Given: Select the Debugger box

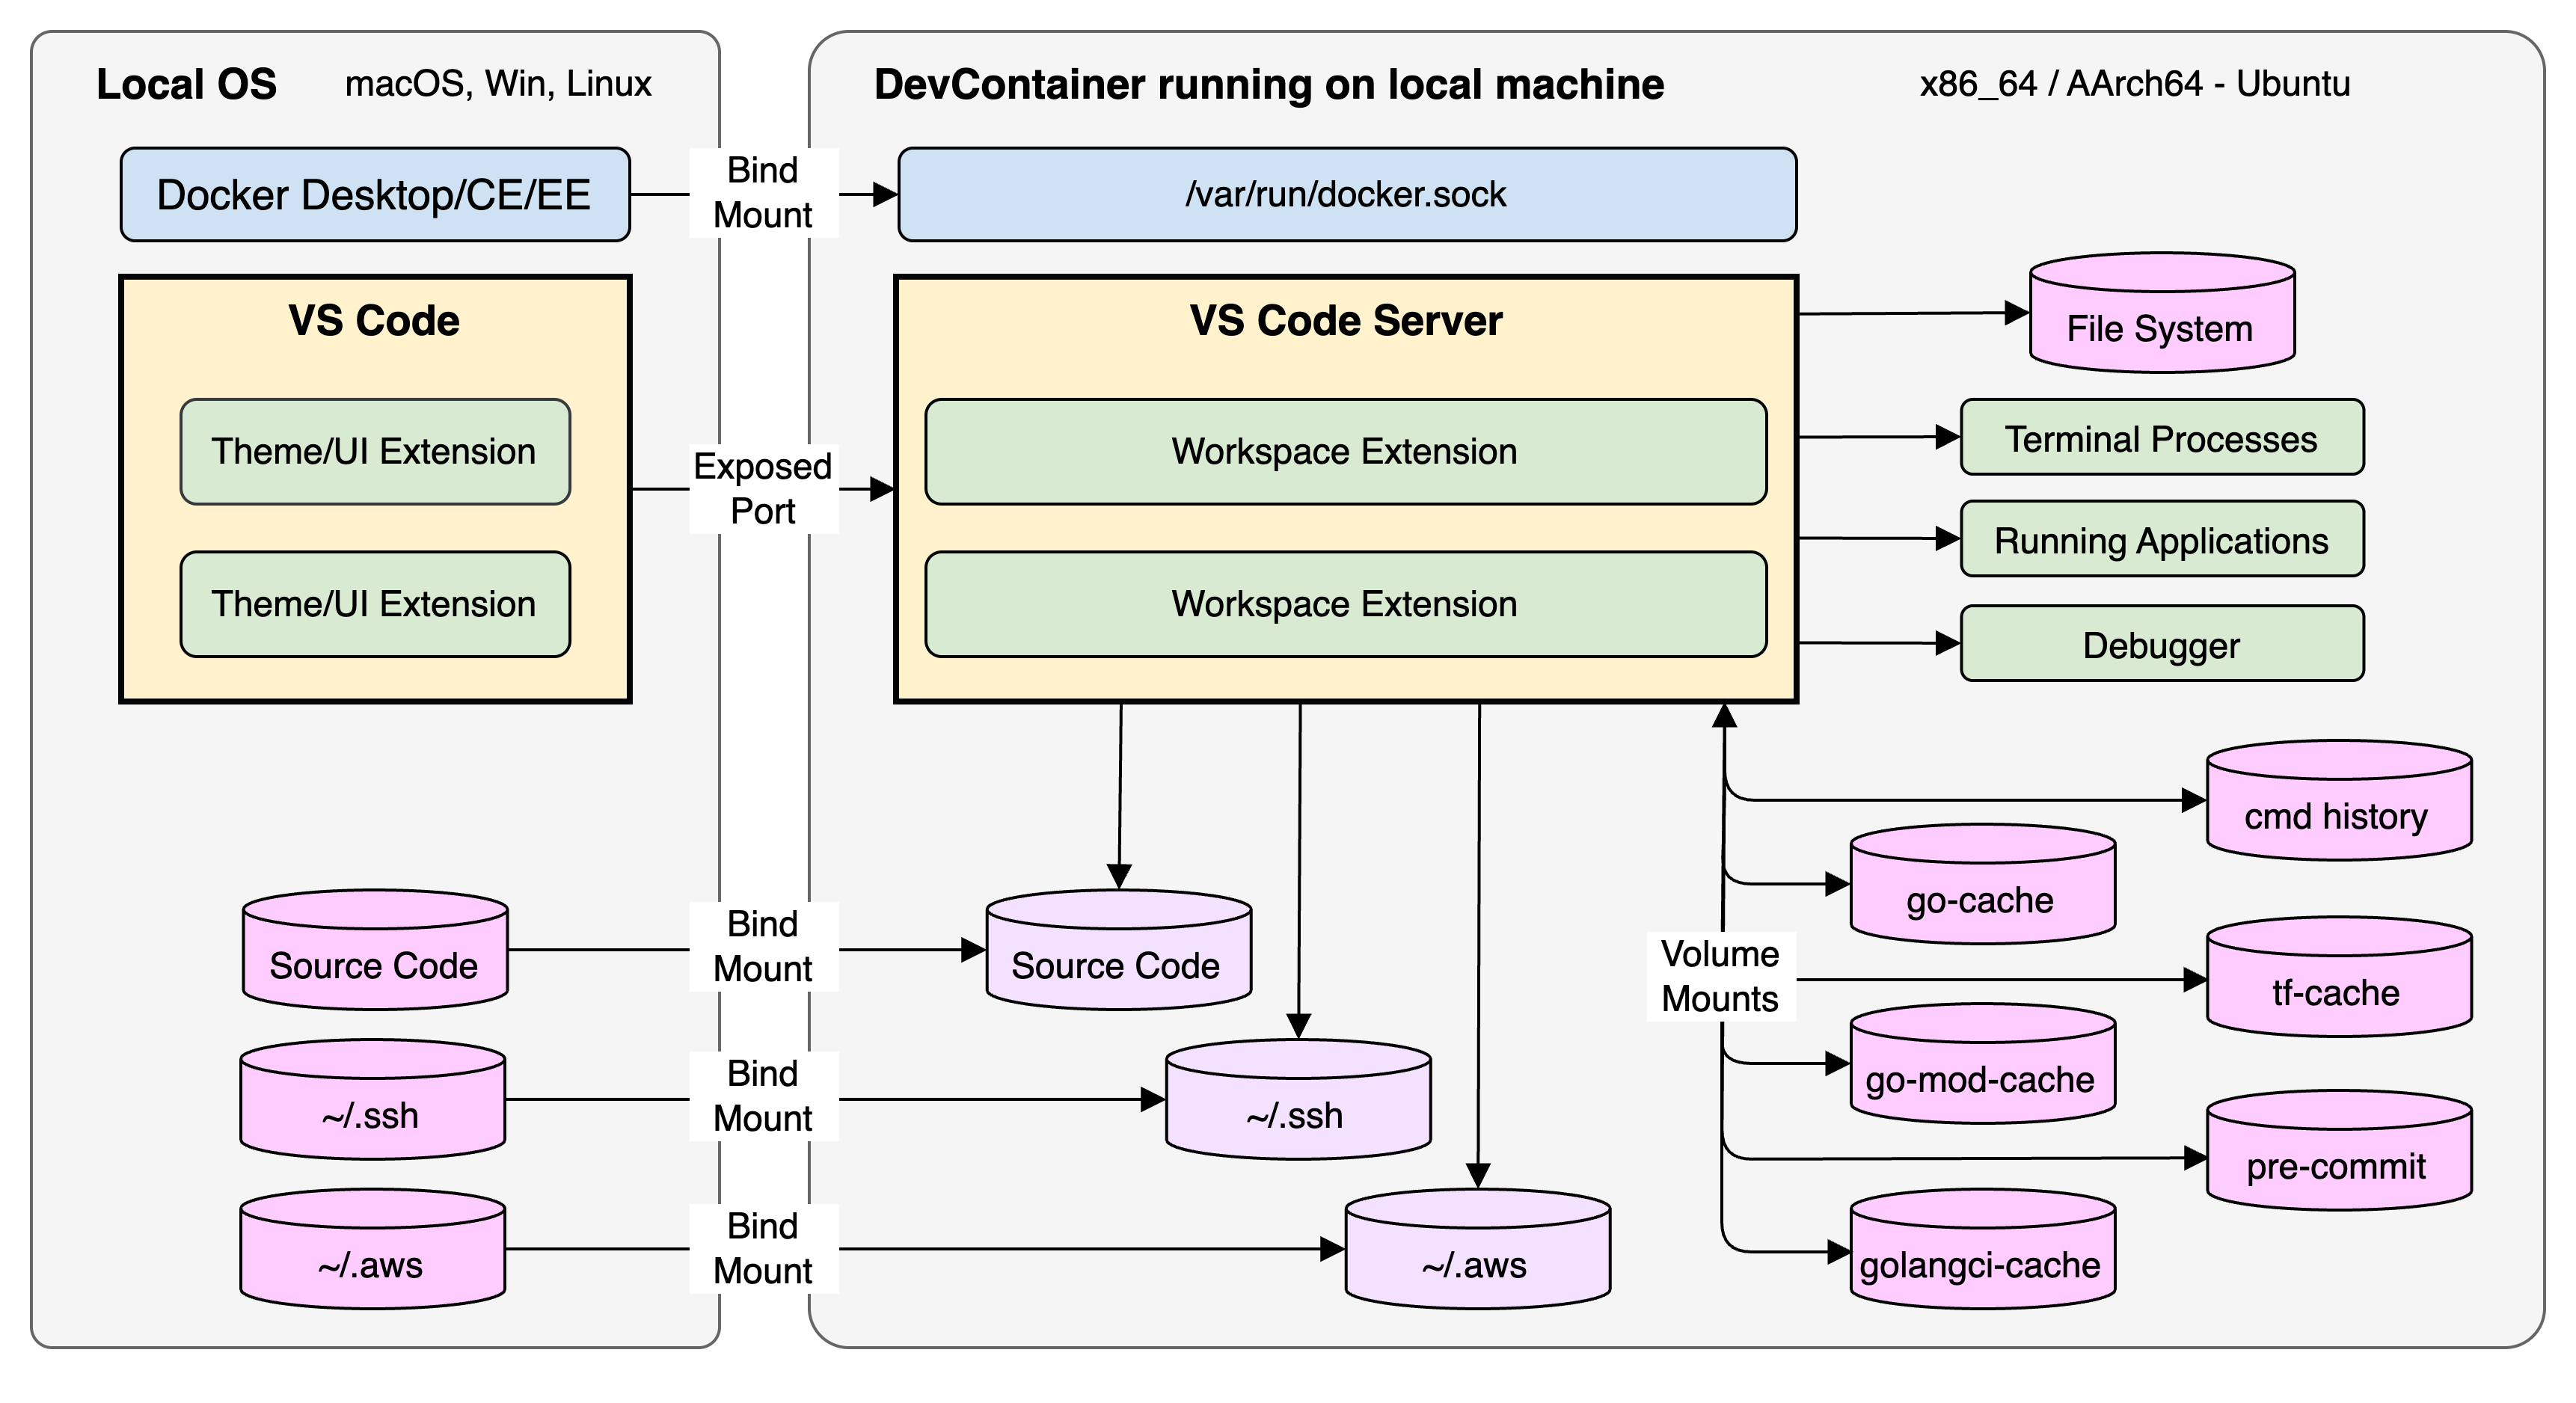Looking at the screenshot, I should pos(2162,644).
